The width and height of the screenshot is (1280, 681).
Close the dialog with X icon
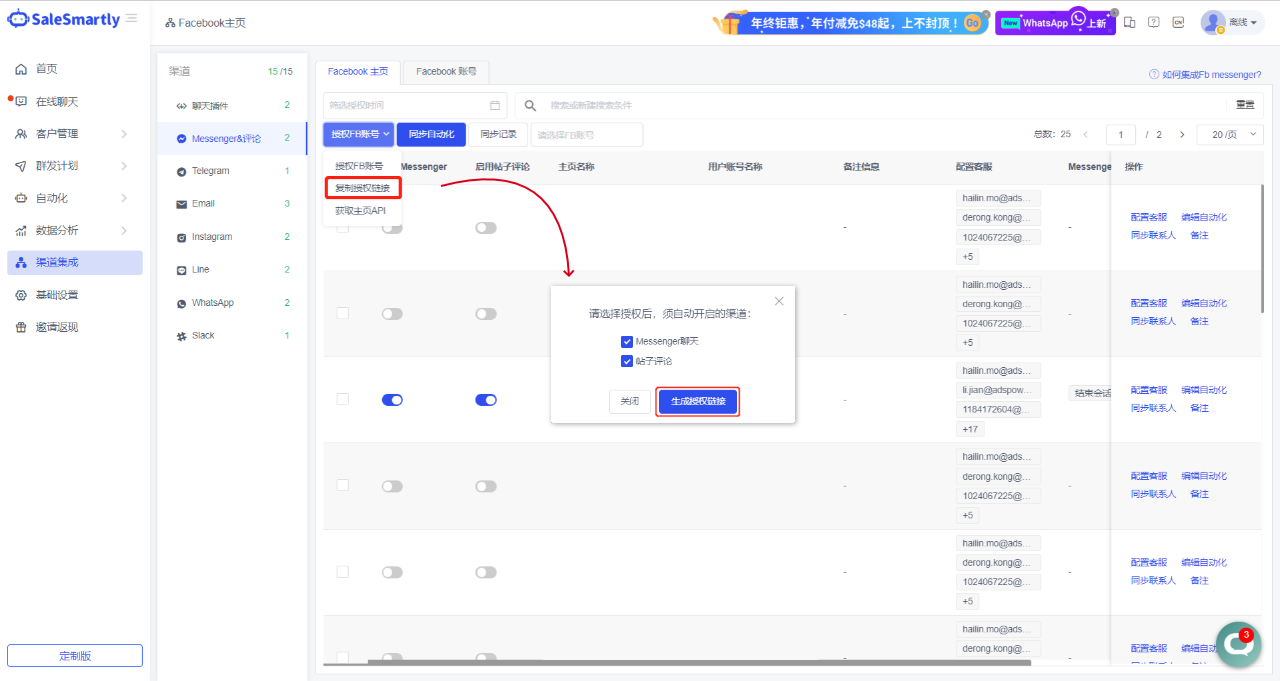pyautogui.click(x=779, y=301)
